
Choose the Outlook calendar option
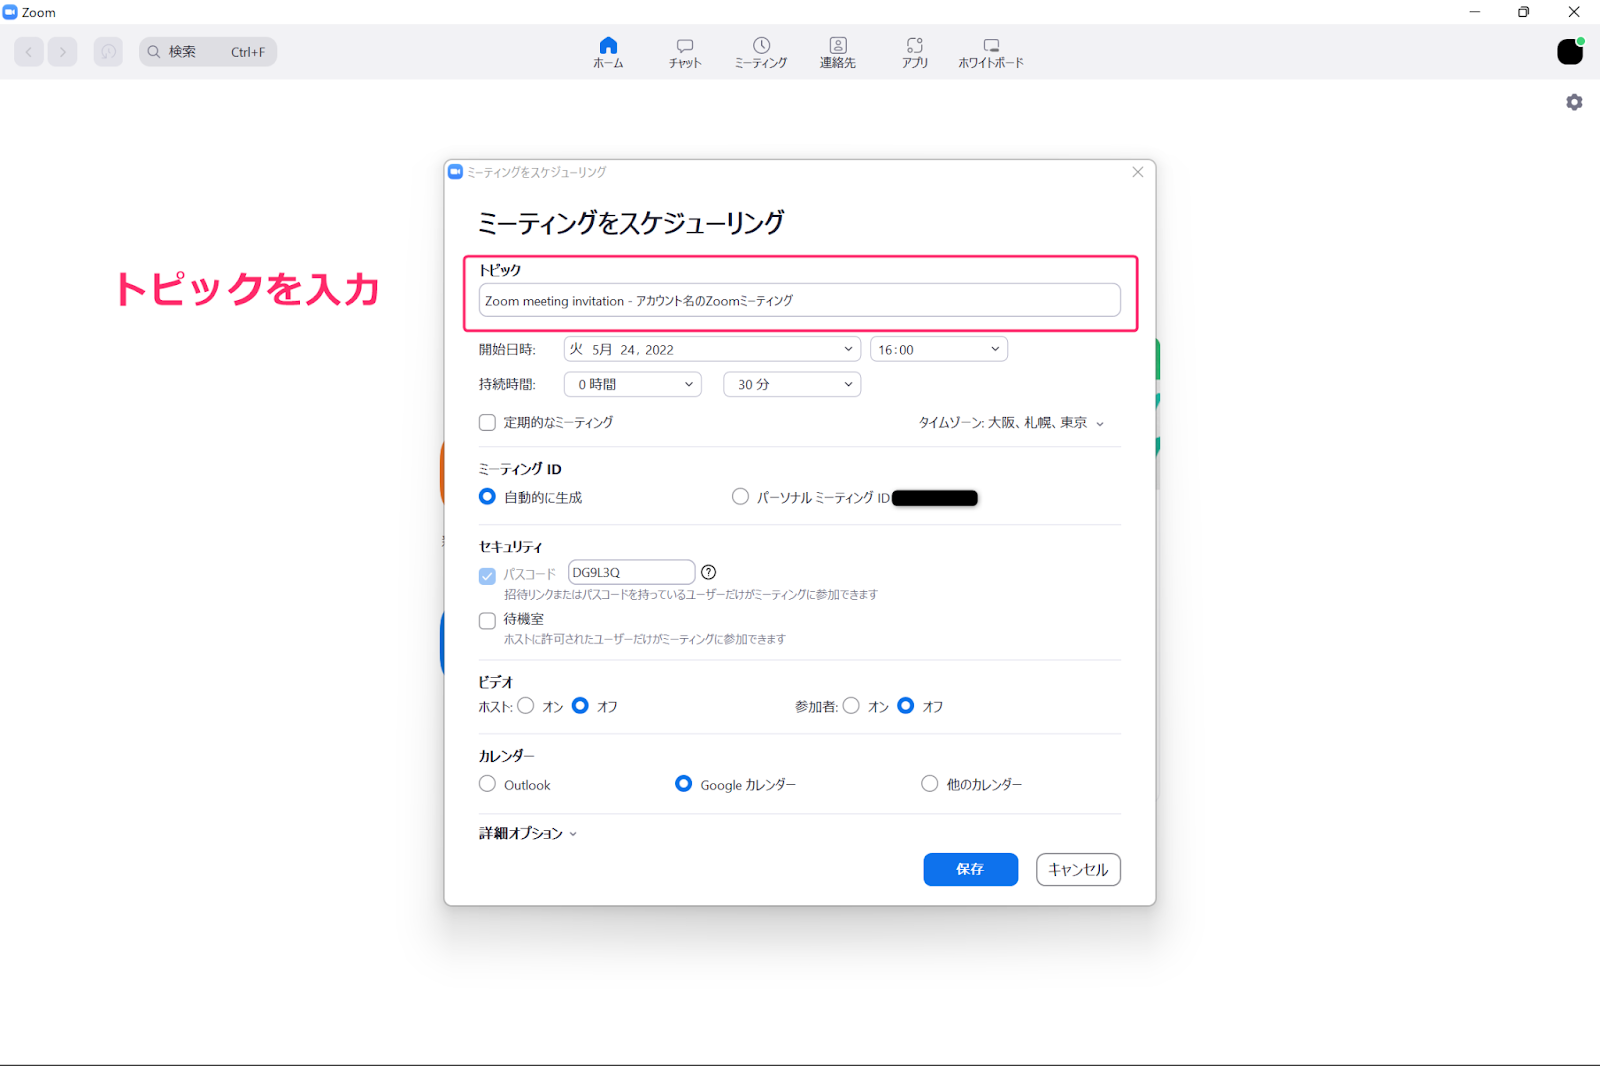click(x=487, y=784)
